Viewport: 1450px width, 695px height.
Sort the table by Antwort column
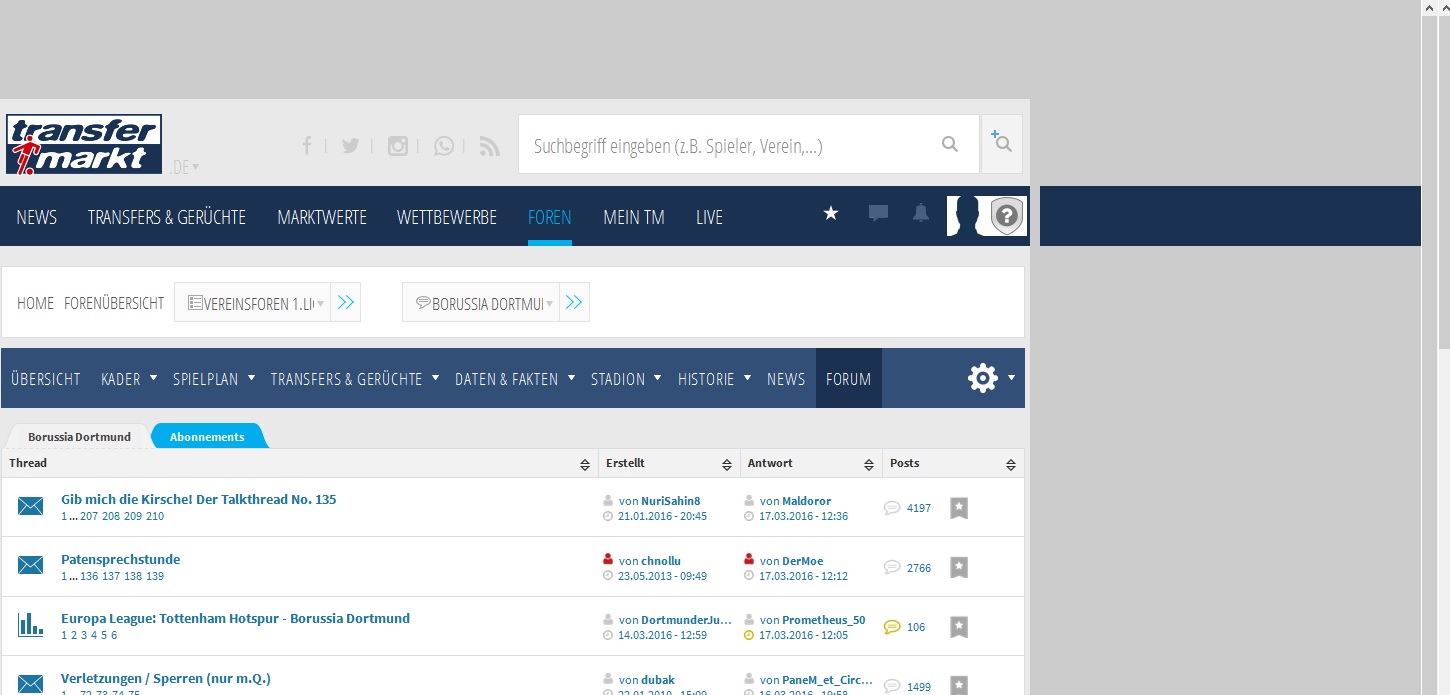[x=869, y=464]
